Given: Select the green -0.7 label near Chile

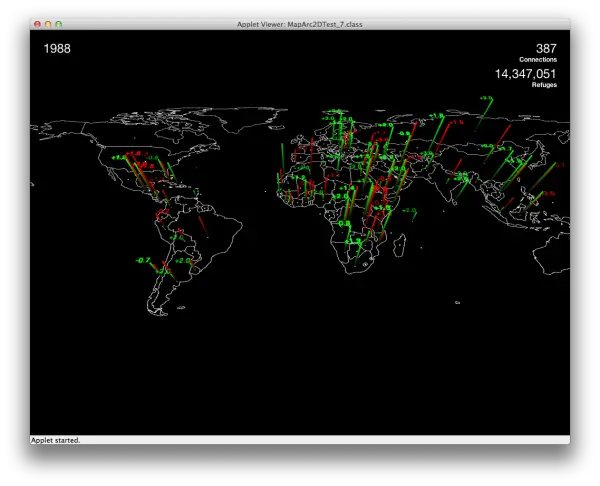Looking at the screenshot, I should [143, 260].
